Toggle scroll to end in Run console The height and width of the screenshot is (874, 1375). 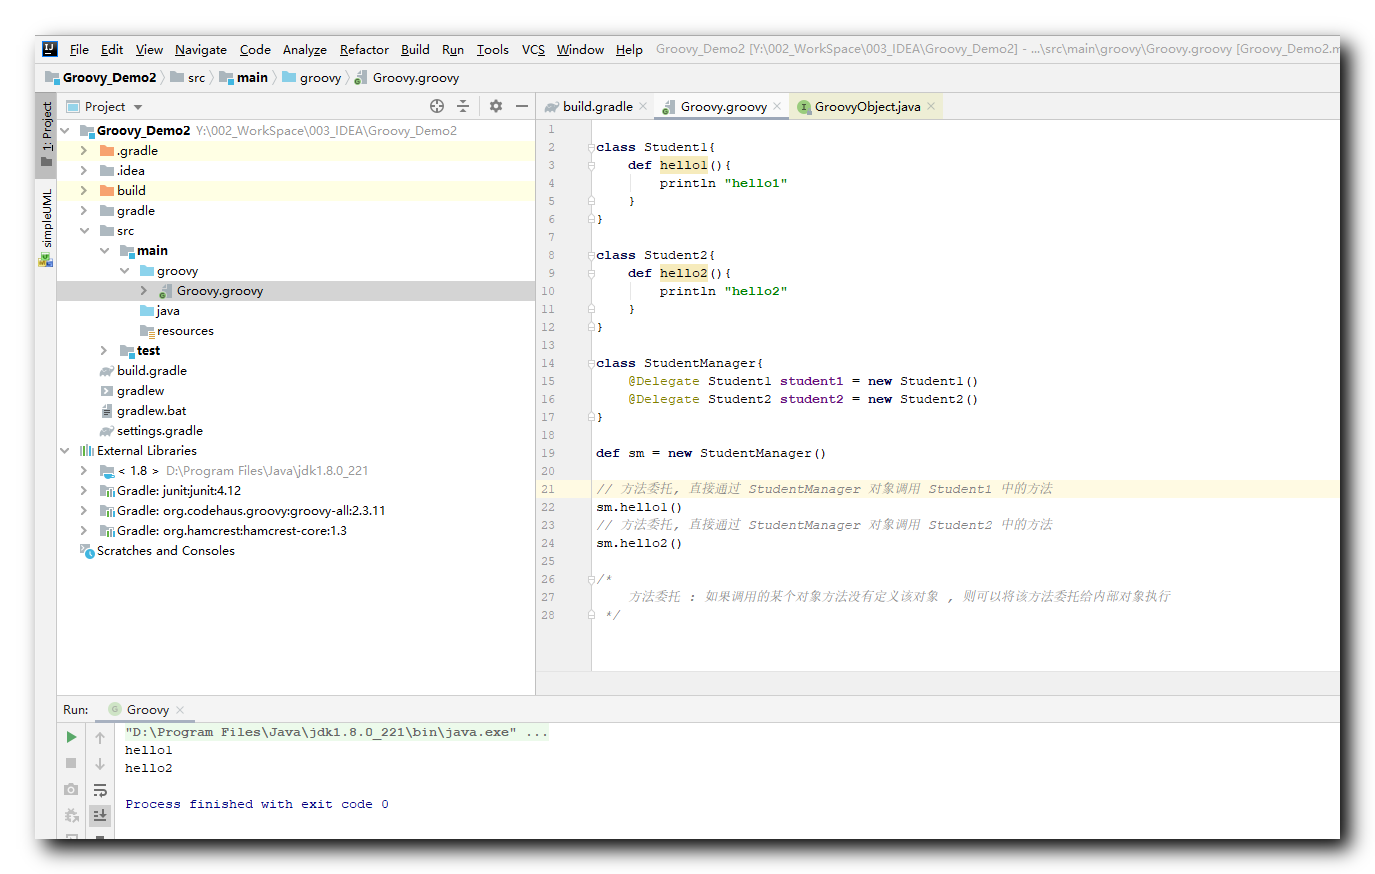pos(100,815)
